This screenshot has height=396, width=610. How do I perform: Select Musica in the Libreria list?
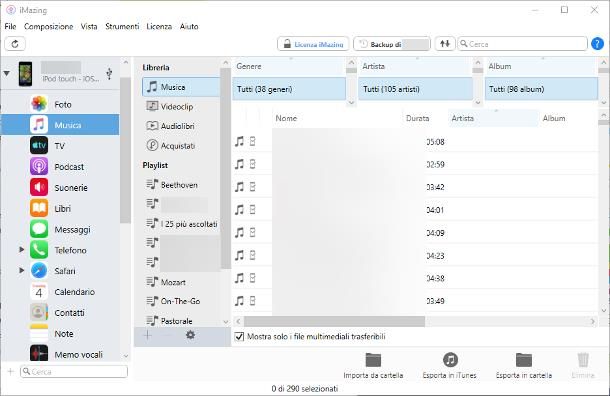point(181,87)
